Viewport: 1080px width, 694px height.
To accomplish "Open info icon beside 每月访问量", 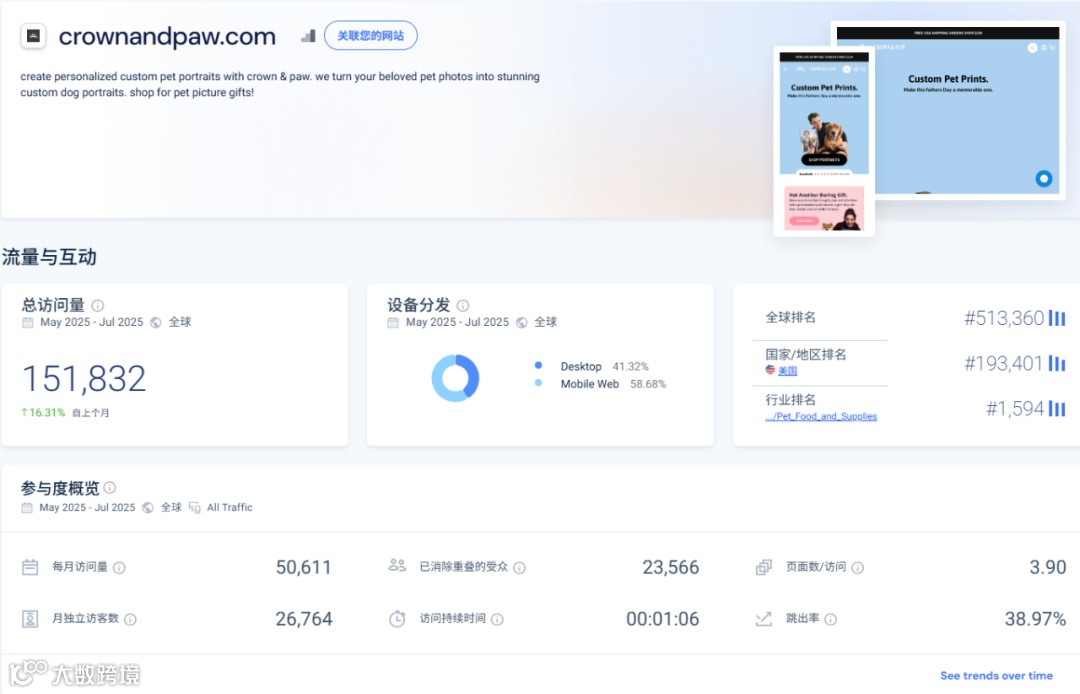I will click(119, 567).
